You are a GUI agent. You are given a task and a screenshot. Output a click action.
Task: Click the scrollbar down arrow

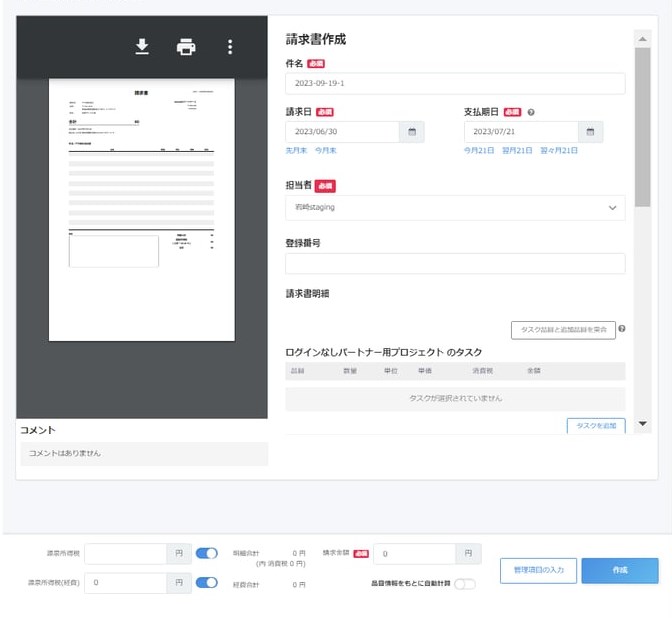click(642, 424)
